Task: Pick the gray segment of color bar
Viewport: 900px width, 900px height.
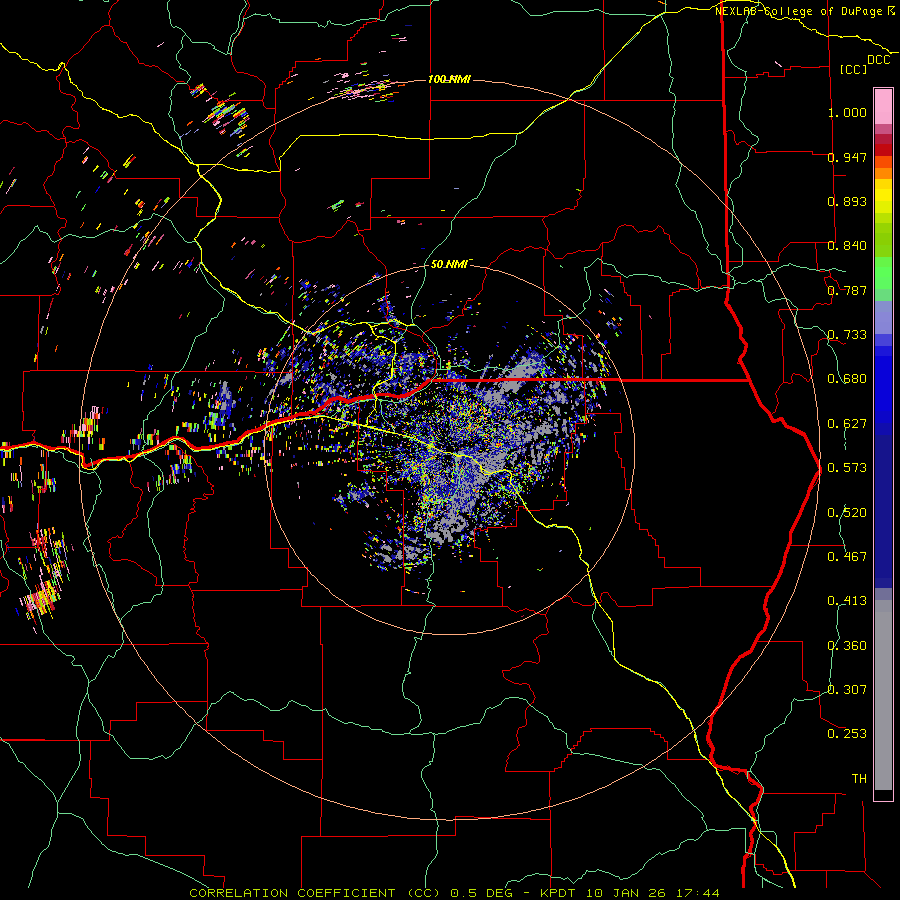Action: (883, 695)
